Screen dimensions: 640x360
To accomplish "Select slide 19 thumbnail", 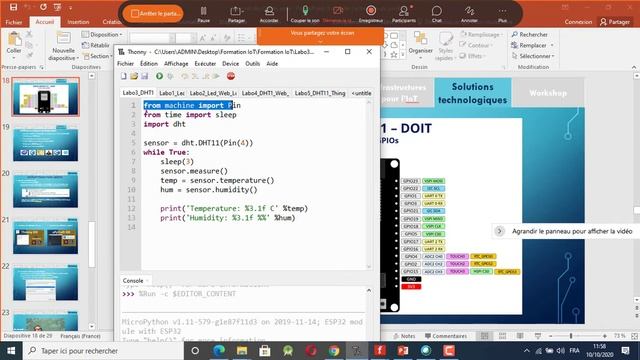I will (x=45, y=144).
